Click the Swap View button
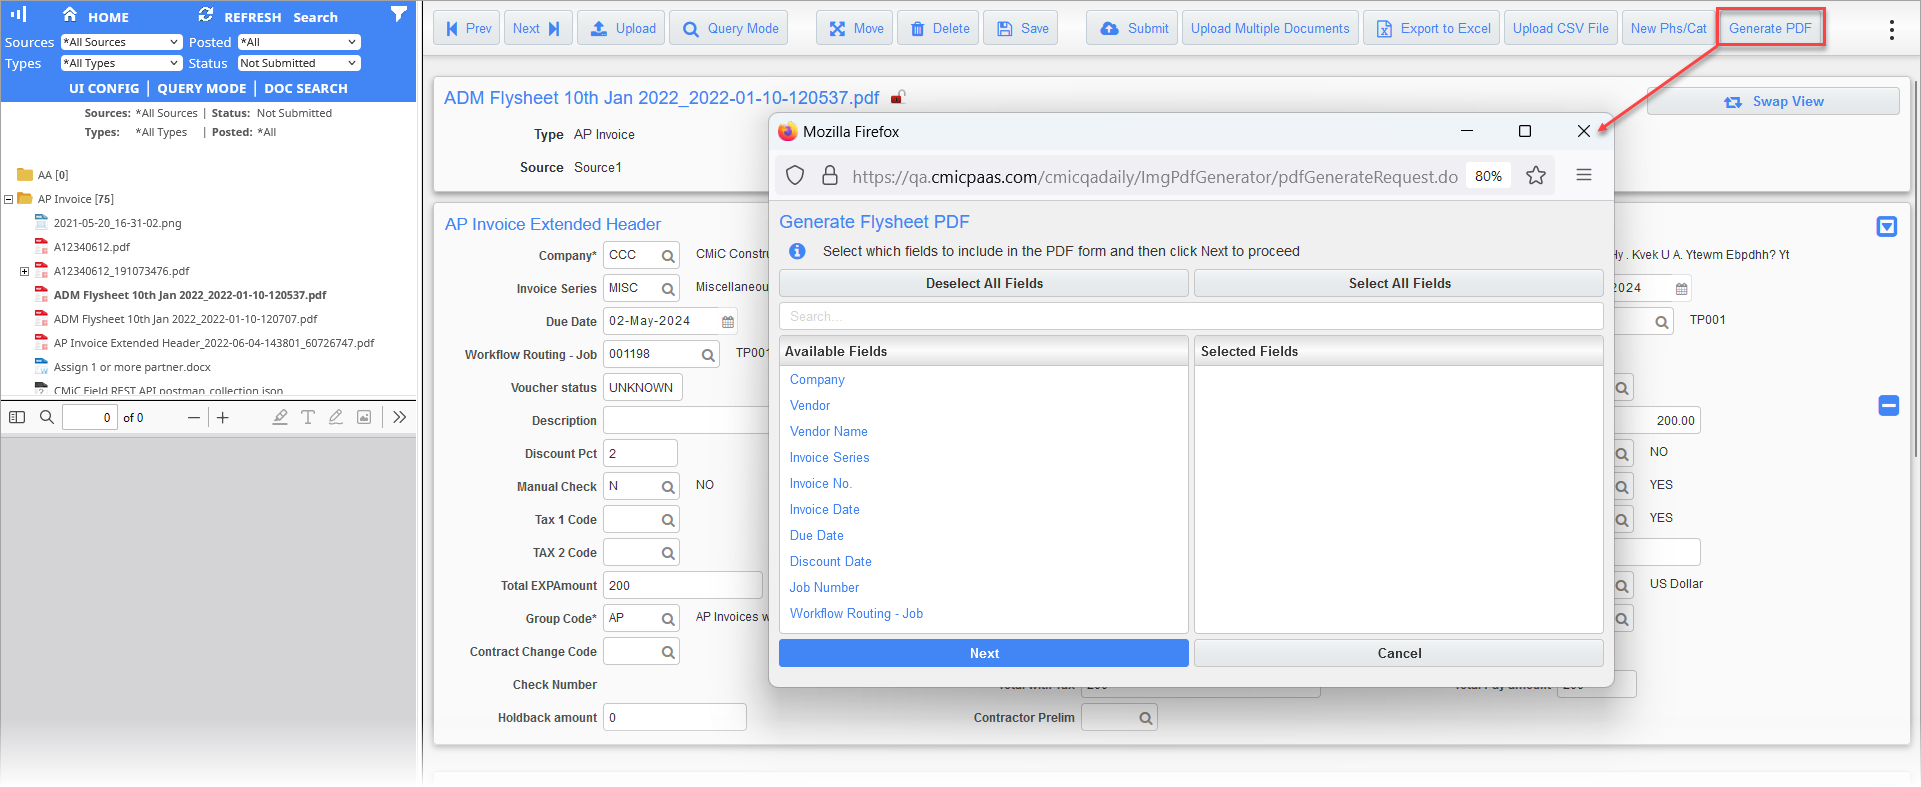The height and width of the screenshot is (787, 1921). point(1773,101)
